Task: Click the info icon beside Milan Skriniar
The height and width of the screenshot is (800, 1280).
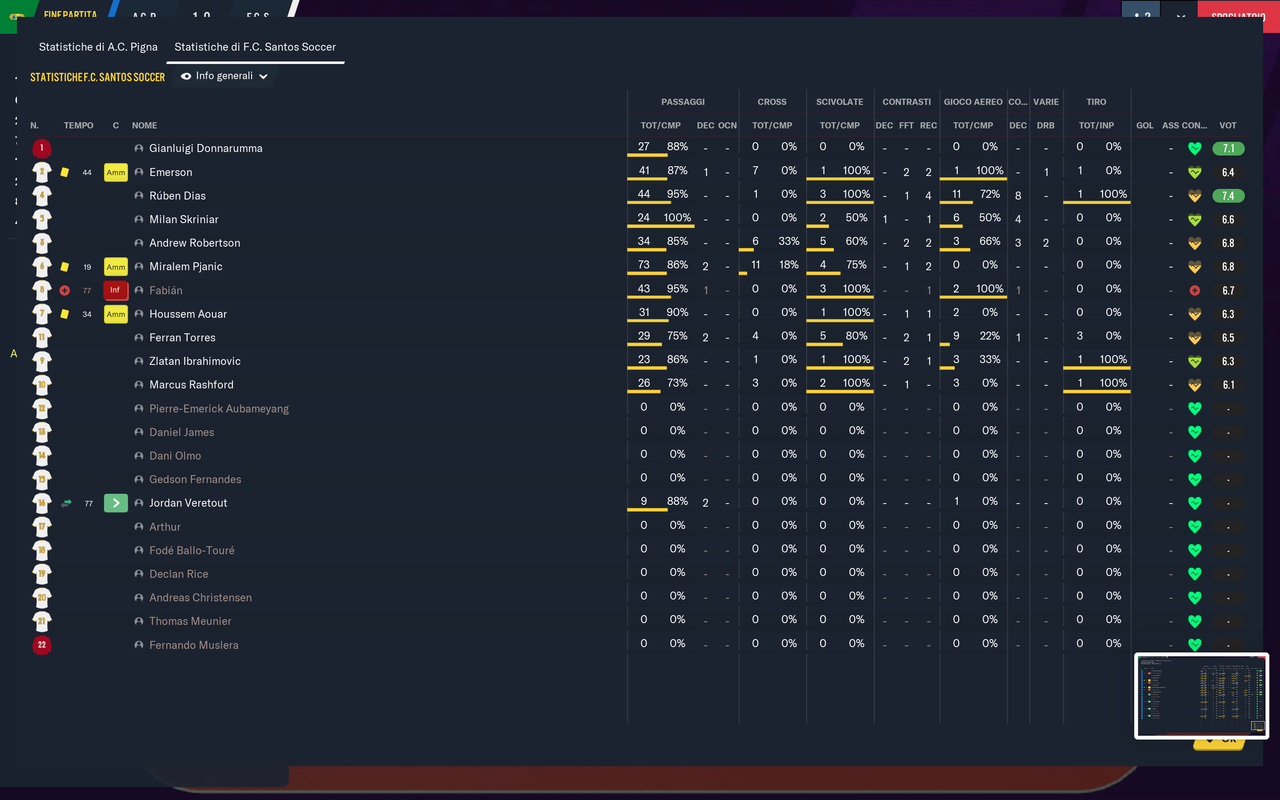Action: tap(140, 219)
